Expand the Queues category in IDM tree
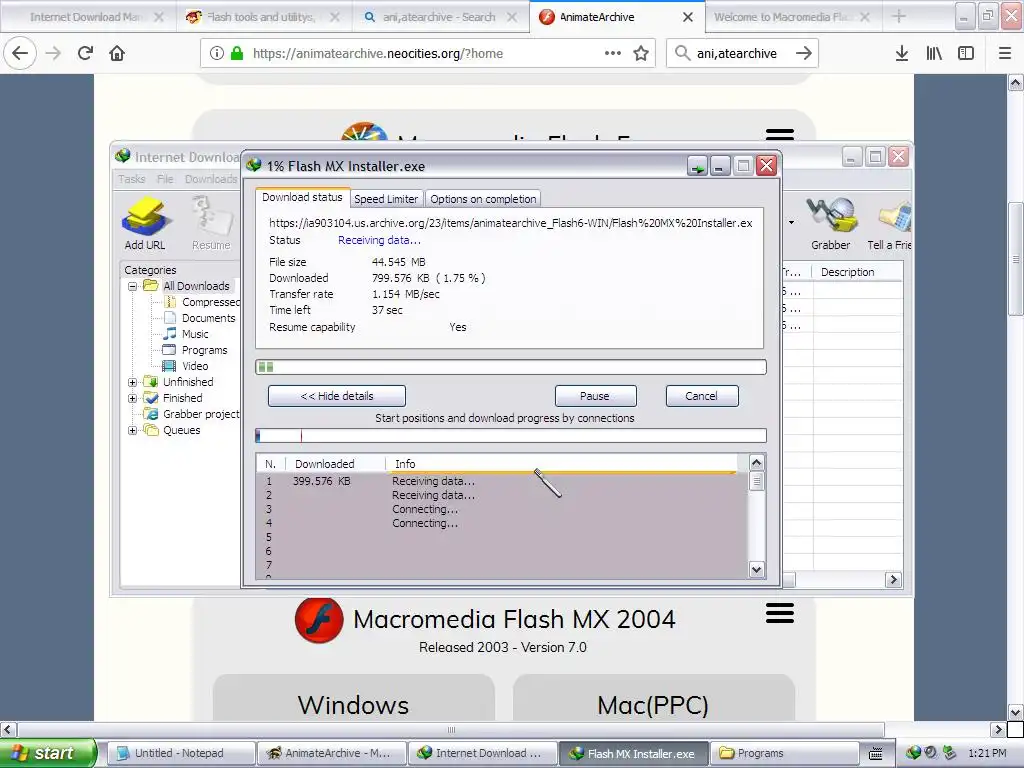The width and height of the screenshot is (1024, 768). point(133,430)
